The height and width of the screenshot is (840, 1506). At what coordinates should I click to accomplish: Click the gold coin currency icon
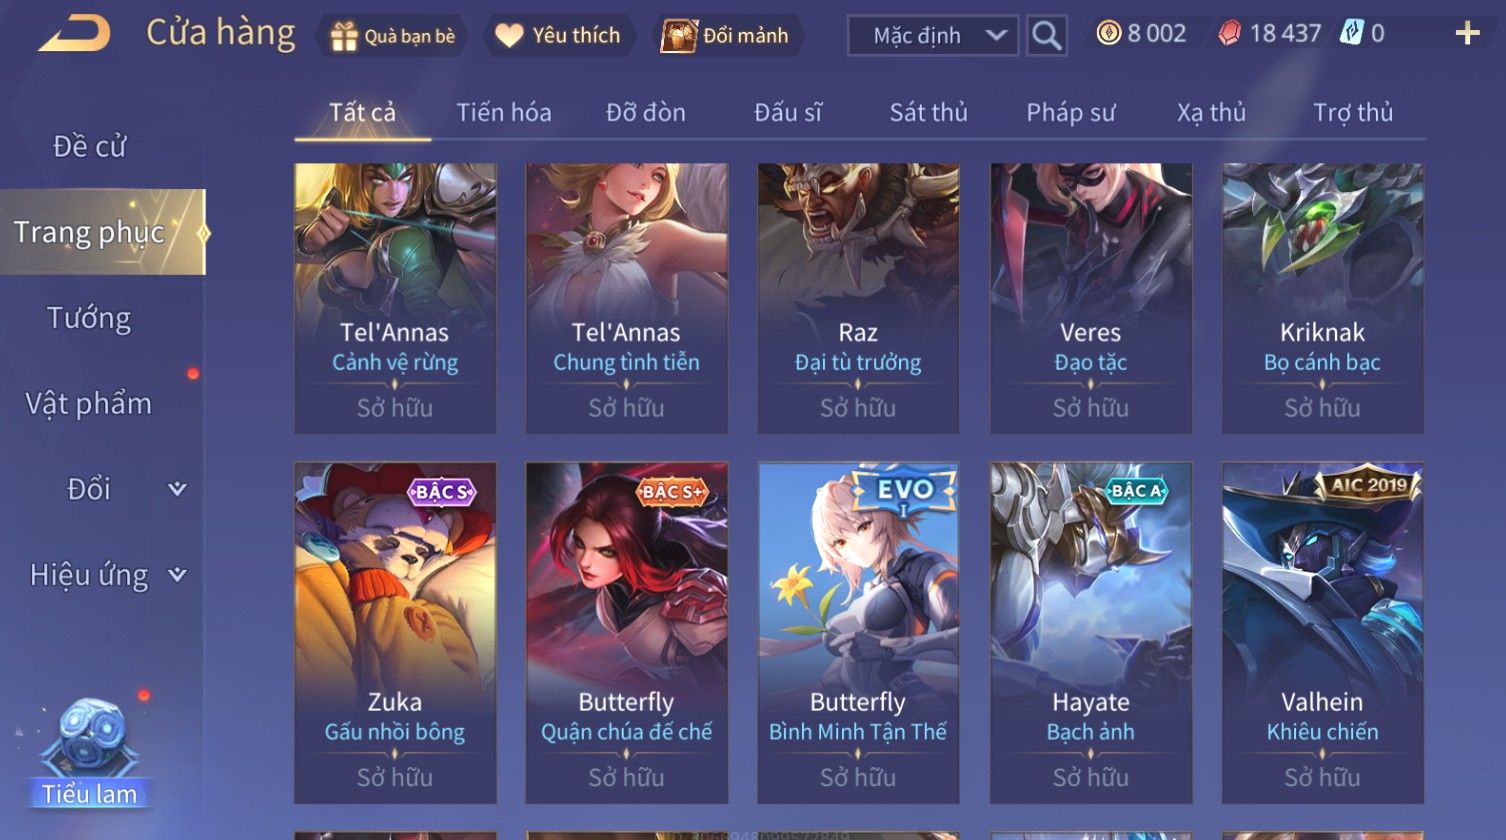tap(1108, 34)
